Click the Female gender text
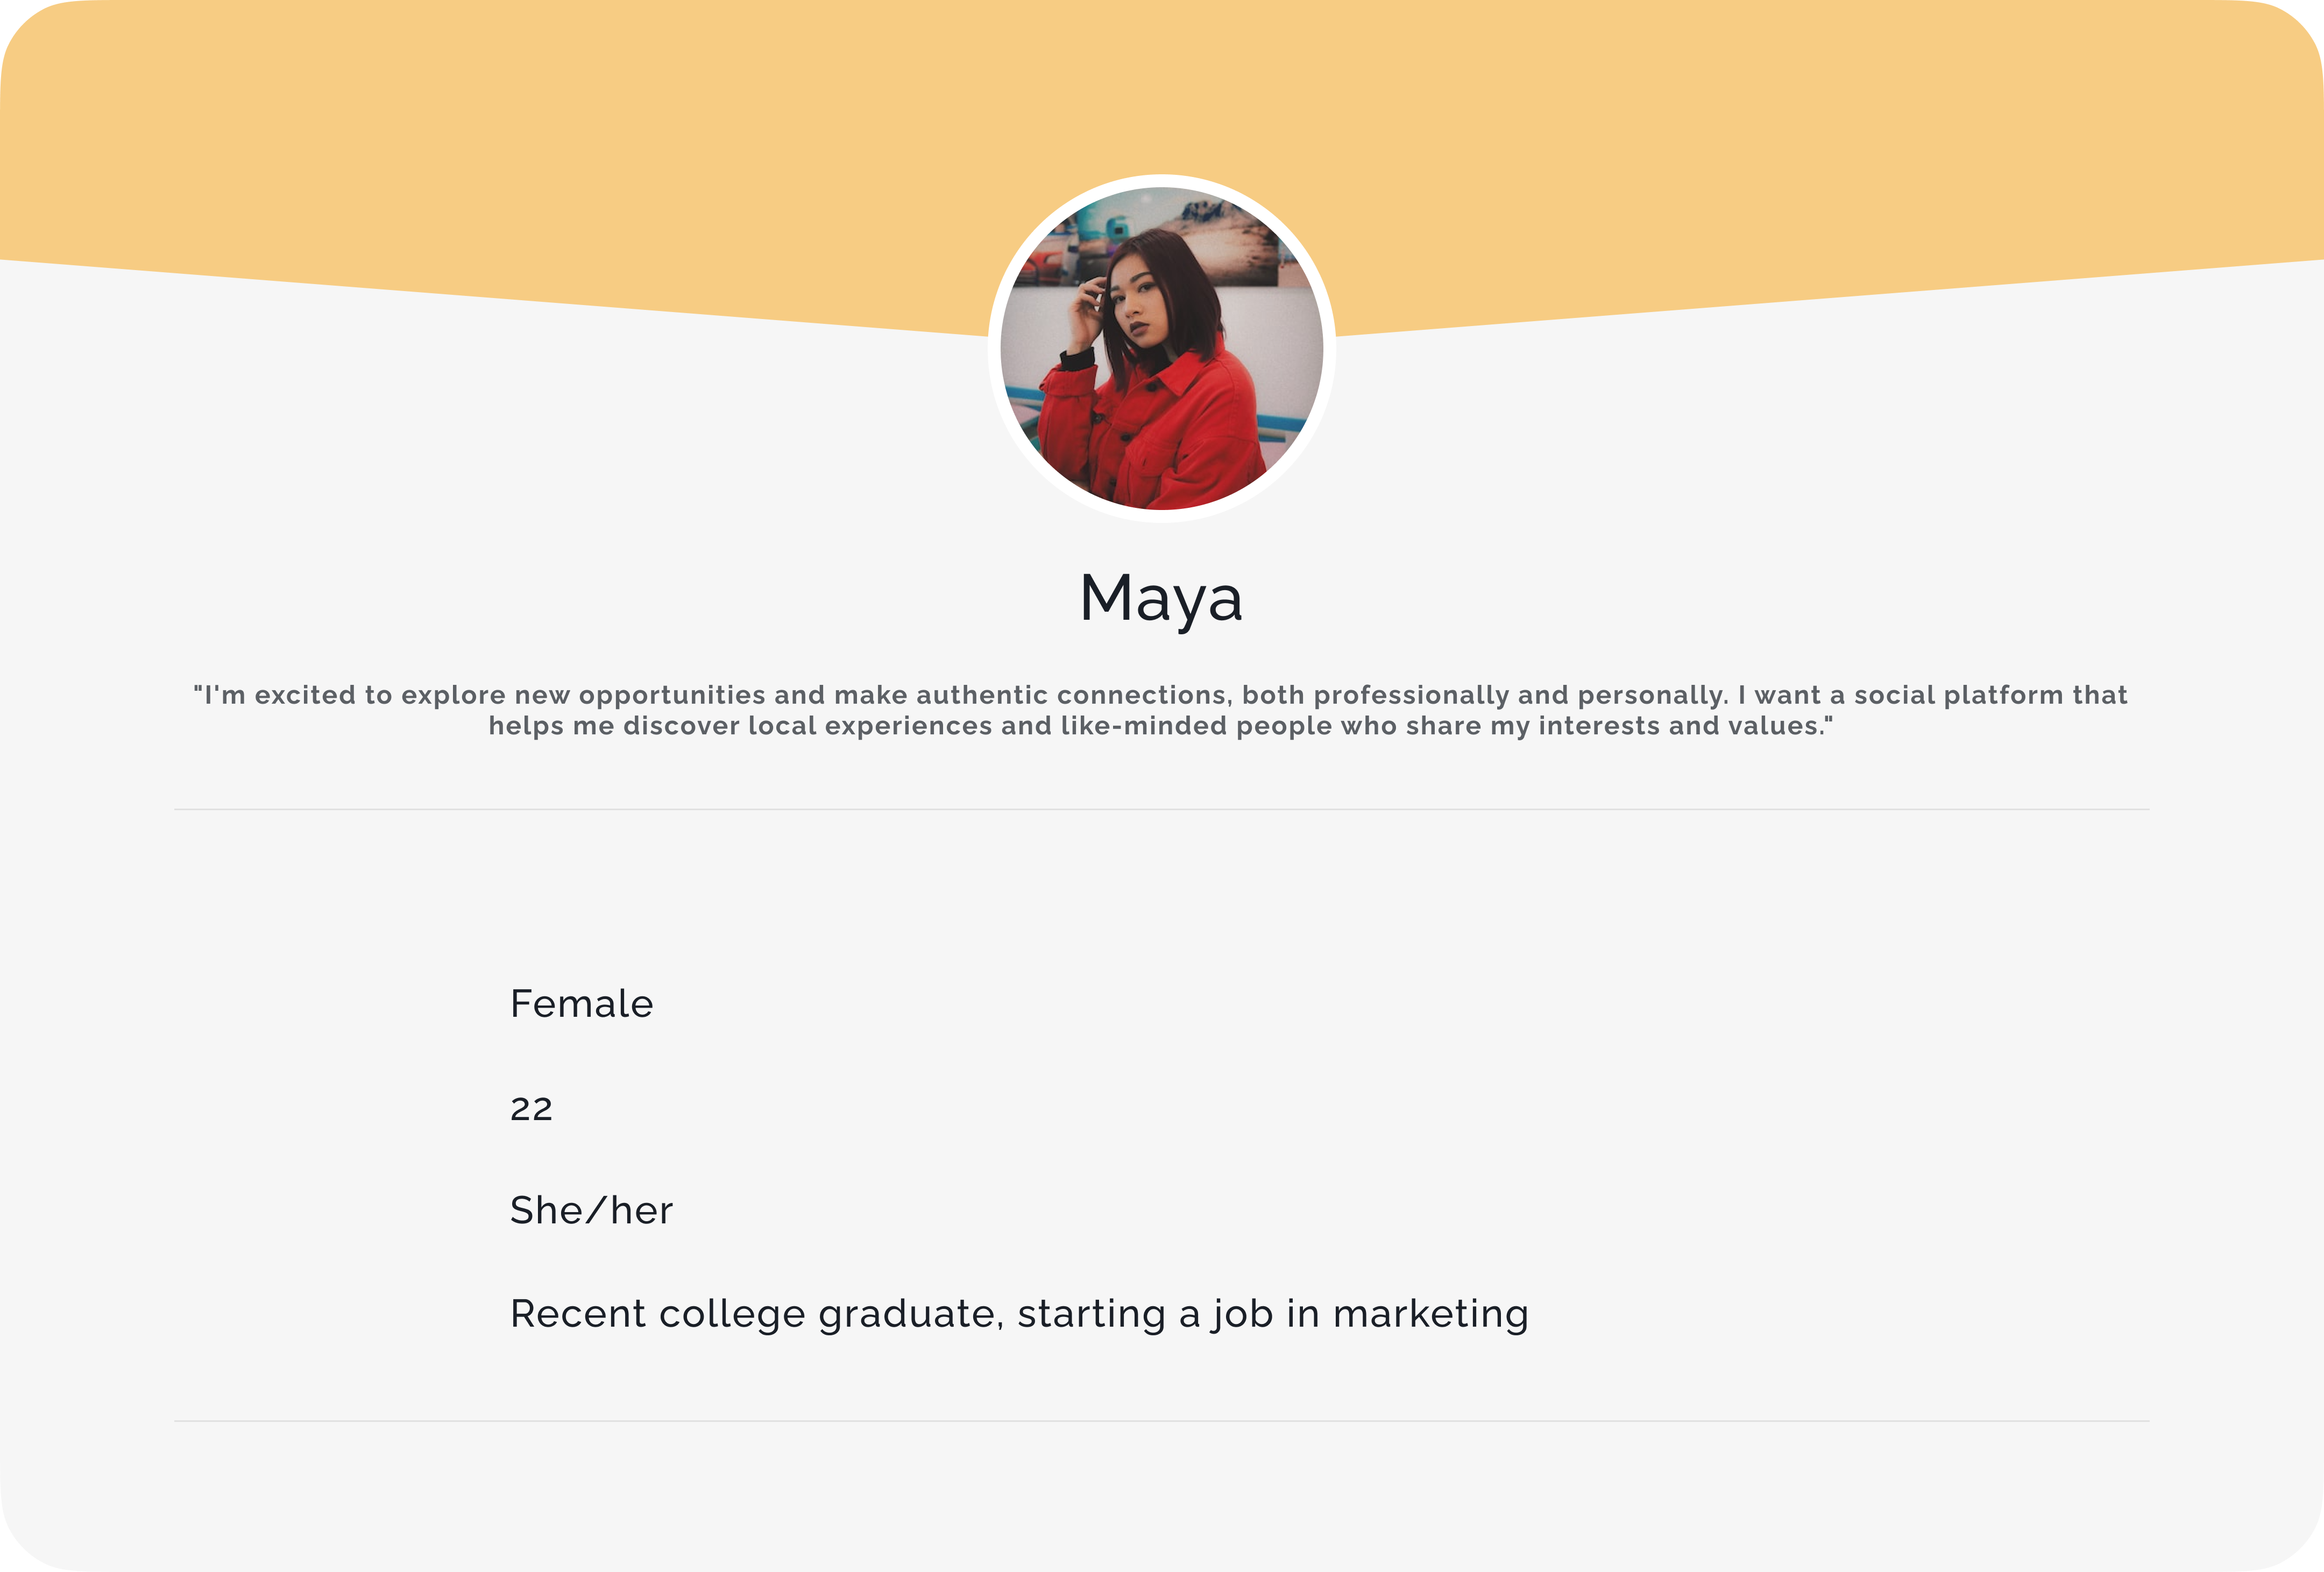Screen dimensions: 2324x1572 tap(581, 1003)
